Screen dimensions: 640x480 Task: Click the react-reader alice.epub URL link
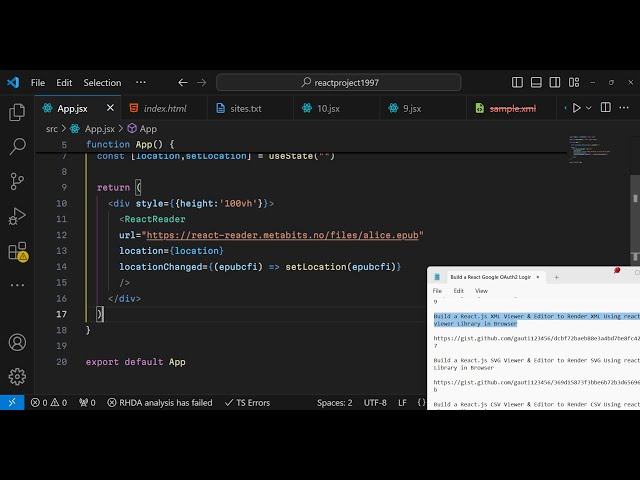click(x=285, y=235)
